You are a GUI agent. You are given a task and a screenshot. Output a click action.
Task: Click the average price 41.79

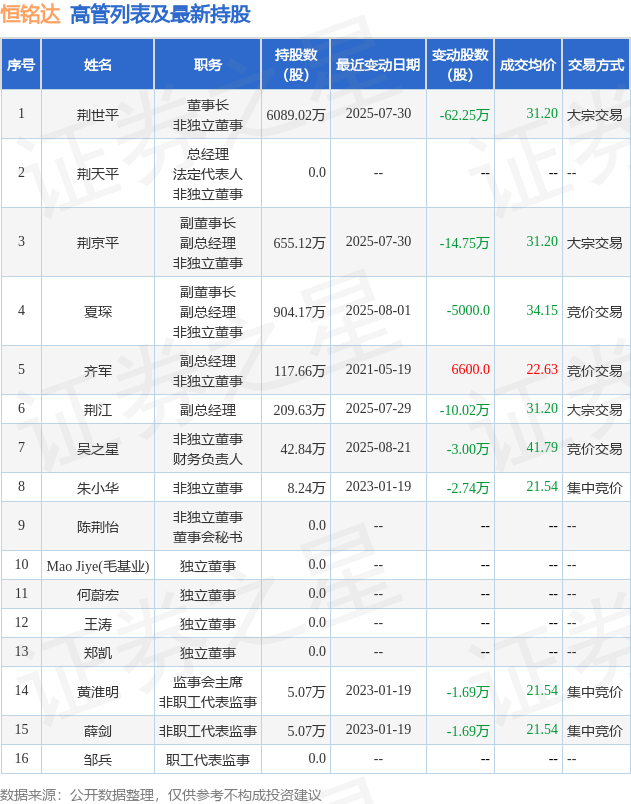(542, 447)
